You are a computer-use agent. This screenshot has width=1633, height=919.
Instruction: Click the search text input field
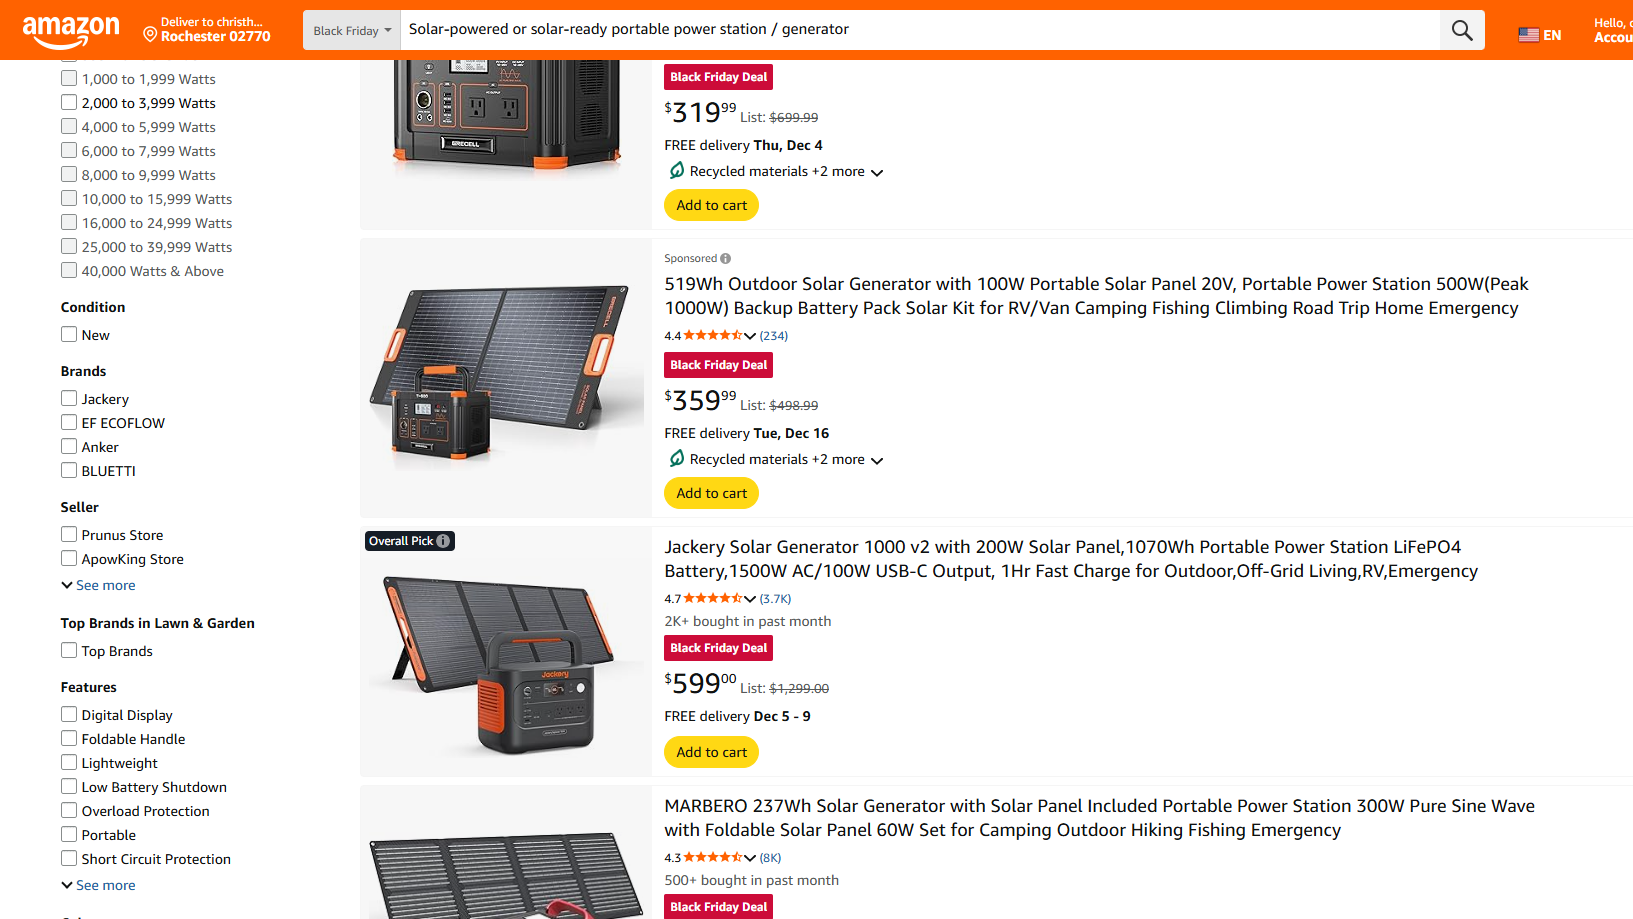pyautogui.click(x=920, y=30)
